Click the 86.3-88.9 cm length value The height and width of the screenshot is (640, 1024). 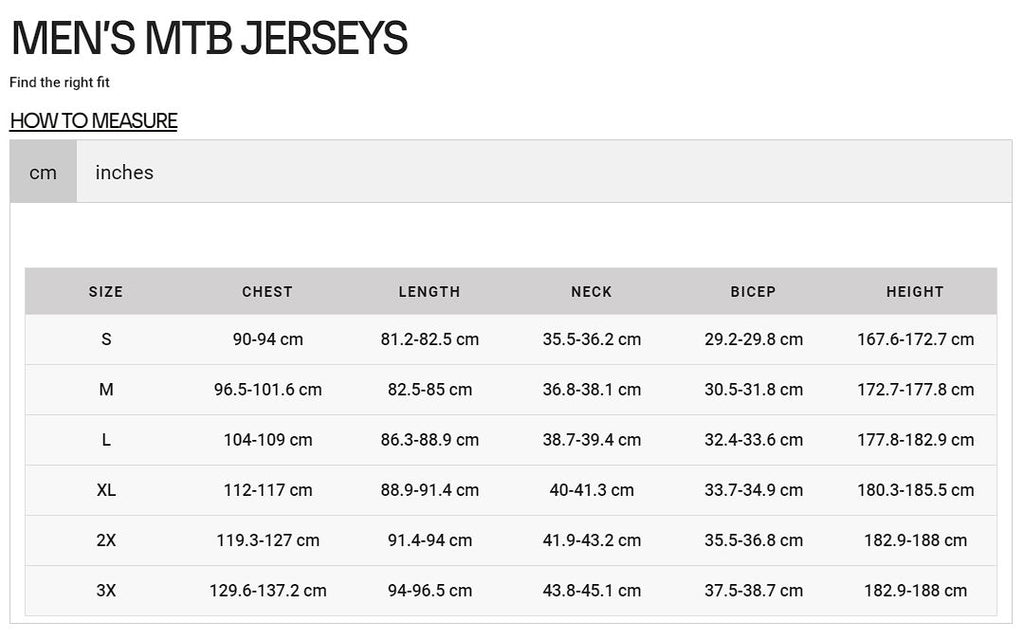click(430, 440)
